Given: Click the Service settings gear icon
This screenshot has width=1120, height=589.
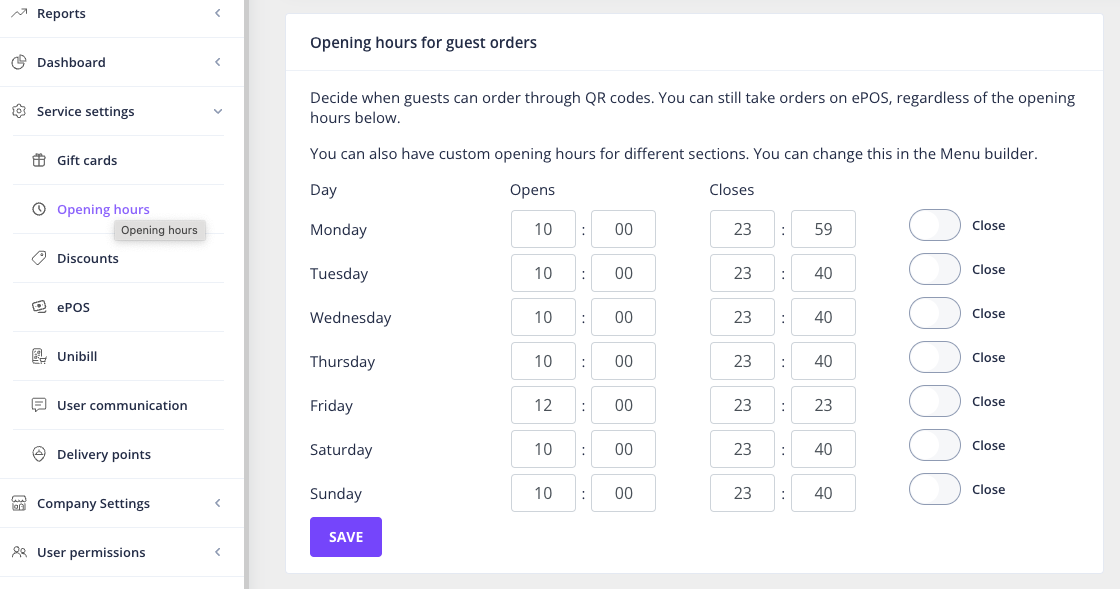Looking at the screenshot, I should (x=19, y=111).
